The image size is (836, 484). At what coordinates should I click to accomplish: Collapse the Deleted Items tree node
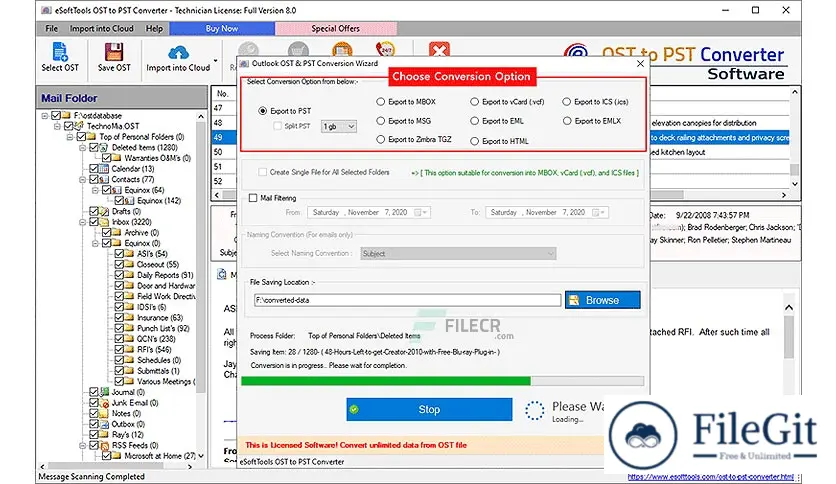point(83,148)
